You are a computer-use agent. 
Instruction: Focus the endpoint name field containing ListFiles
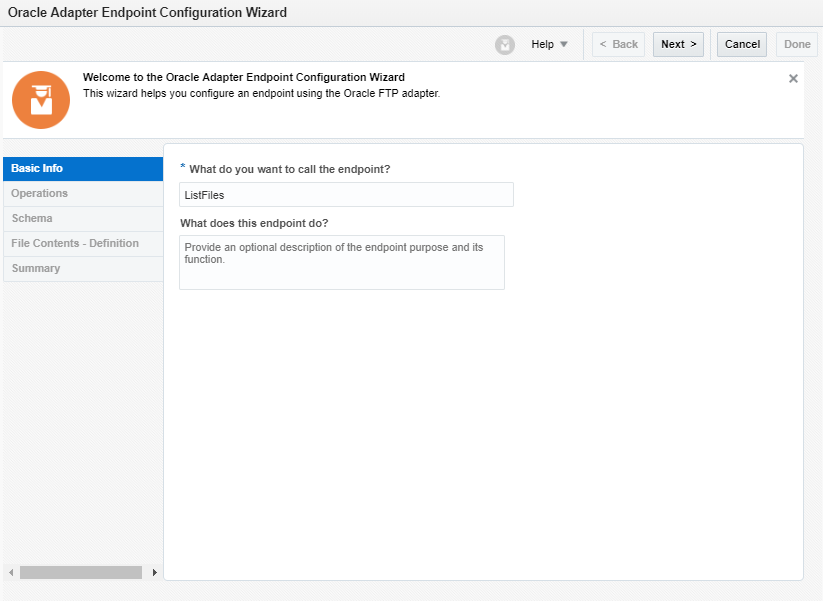(x=346, y=195)
